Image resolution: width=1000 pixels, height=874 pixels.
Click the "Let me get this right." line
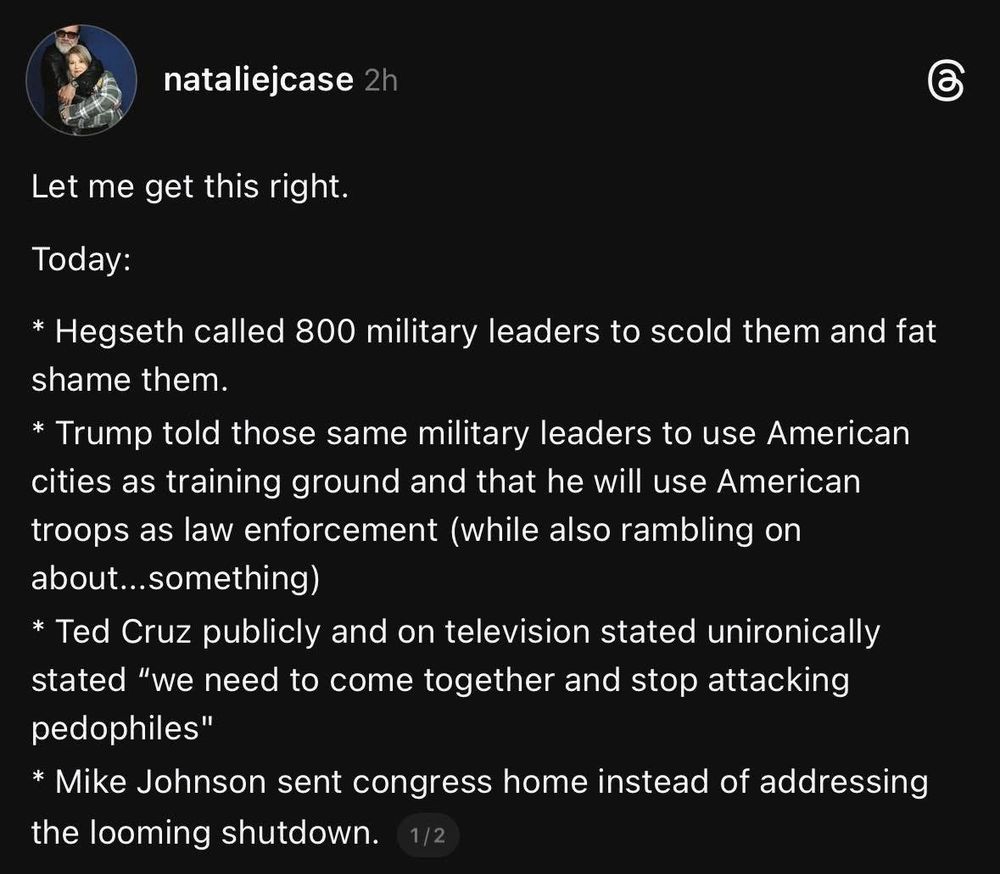point(190,186)
